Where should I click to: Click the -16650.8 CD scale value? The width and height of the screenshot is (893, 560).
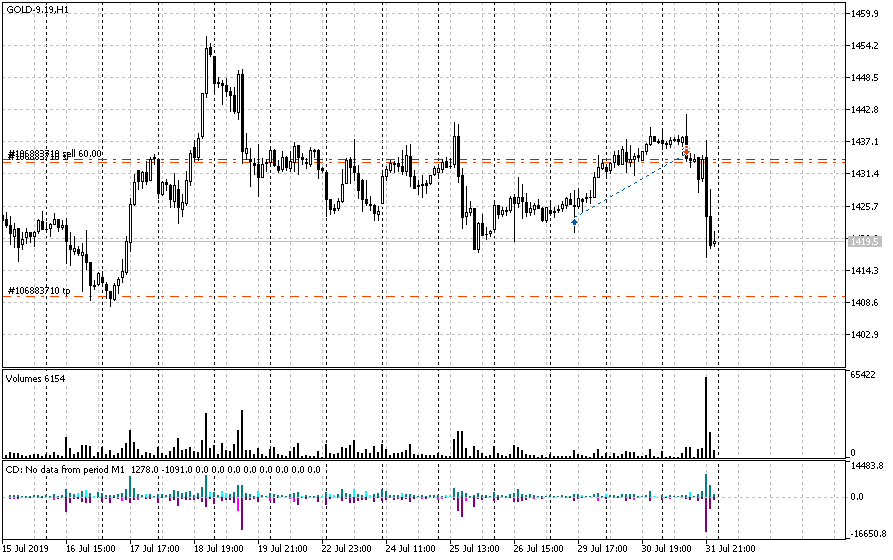[x=866, y=534]
